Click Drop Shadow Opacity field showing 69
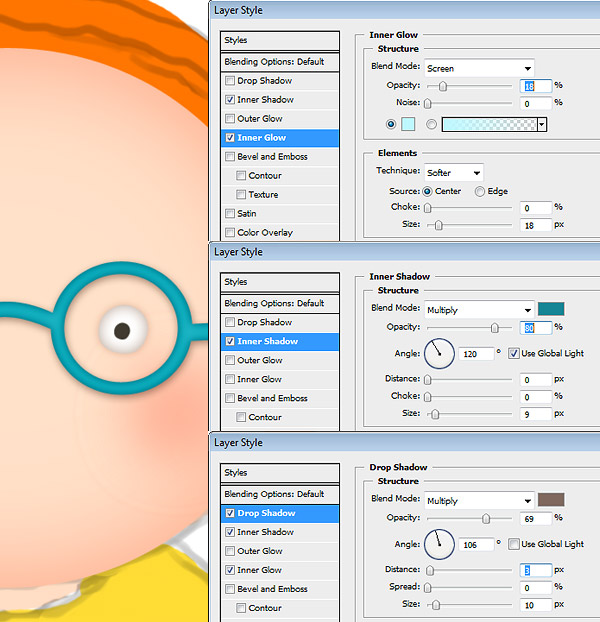Screen dimensions: 600x622 535,518
